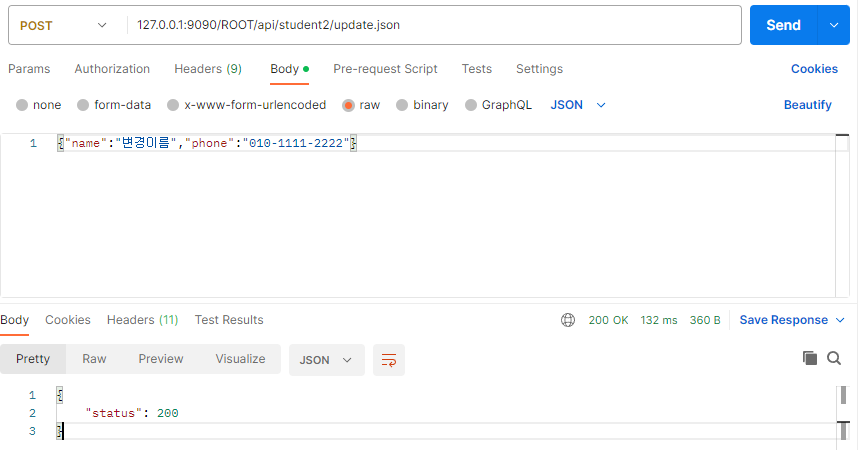
Task: Switch to the Test Results tab
Action: tap(229, 320)
